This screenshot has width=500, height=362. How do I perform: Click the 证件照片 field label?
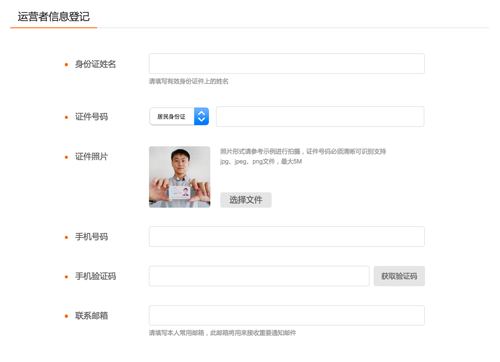(x=91, y=157)
